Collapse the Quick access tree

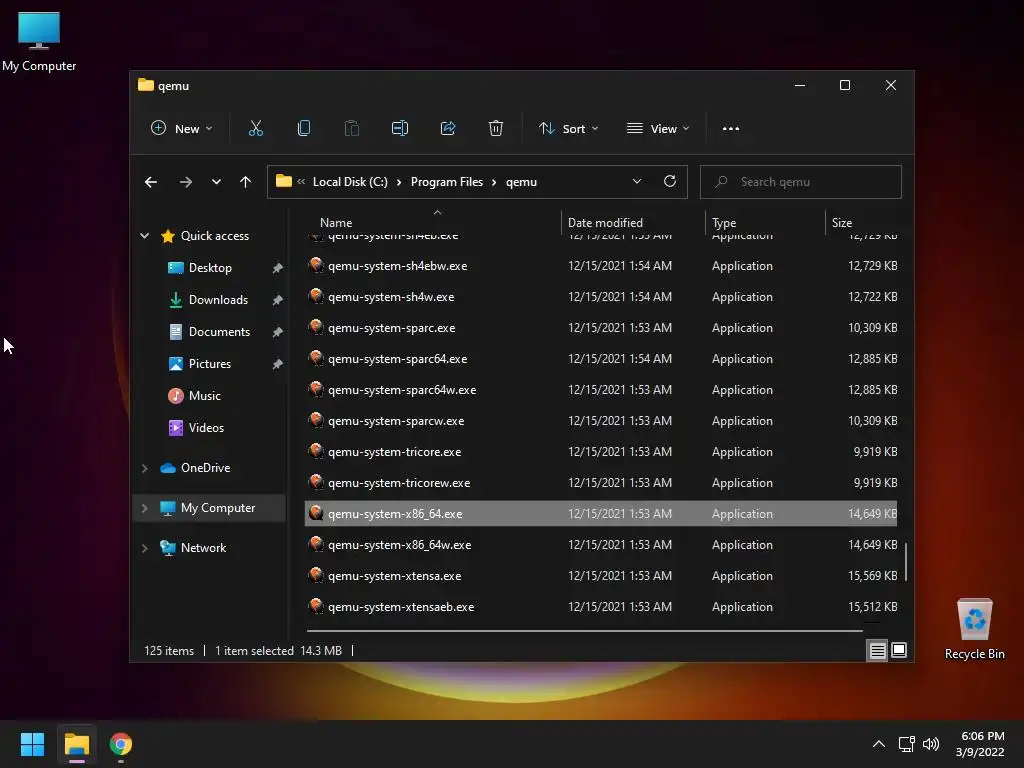point(144,236)
